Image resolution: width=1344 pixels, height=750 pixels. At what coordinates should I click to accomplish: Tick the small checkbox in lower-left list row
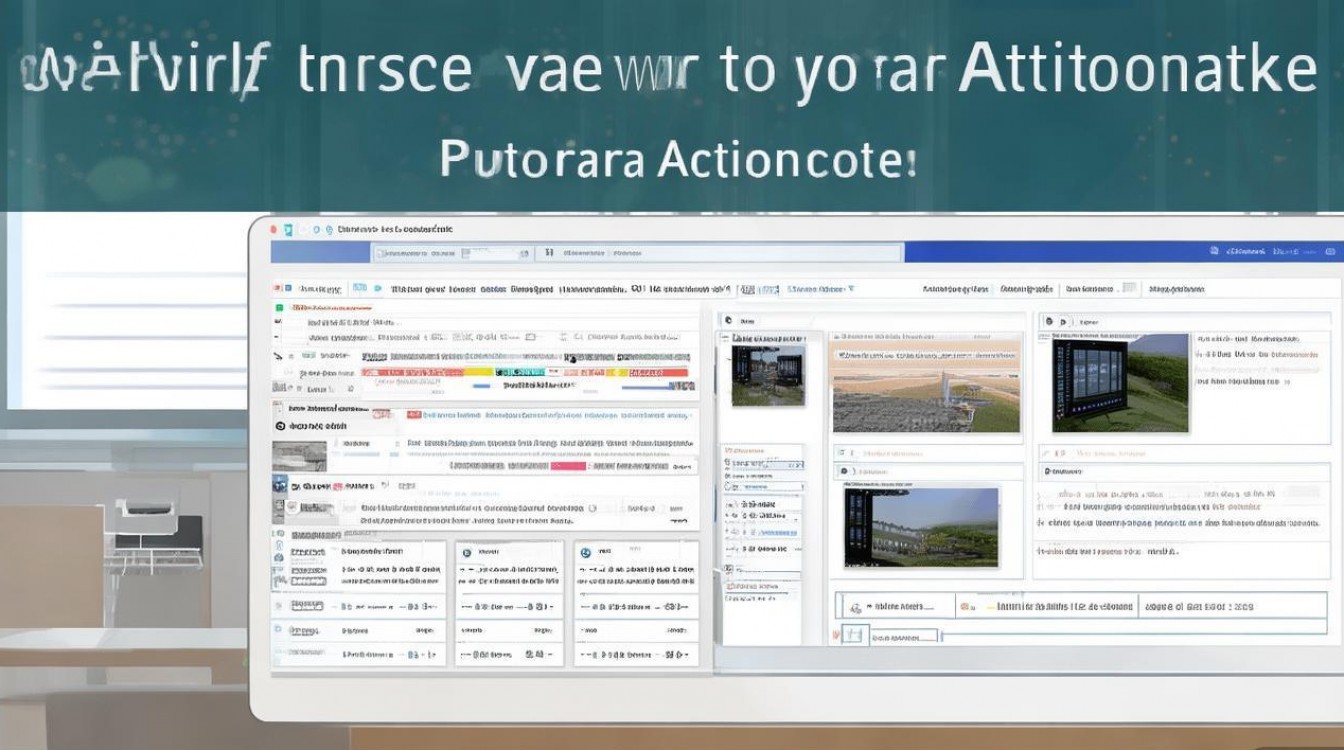point(279,631)
